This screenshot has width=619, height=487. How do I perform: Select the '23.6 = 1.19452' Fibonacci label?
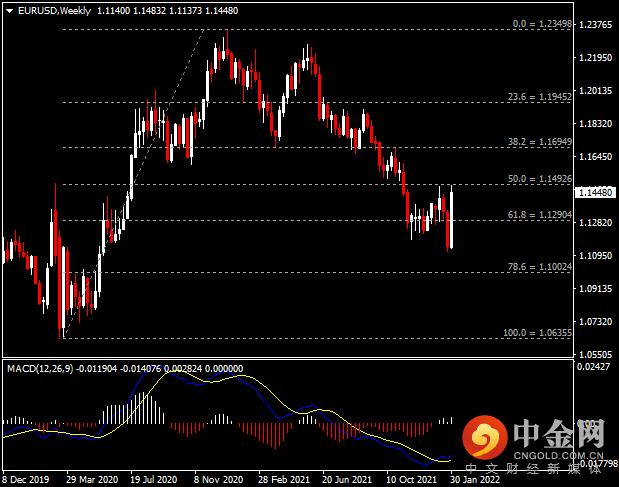click(x=540, y=97)
